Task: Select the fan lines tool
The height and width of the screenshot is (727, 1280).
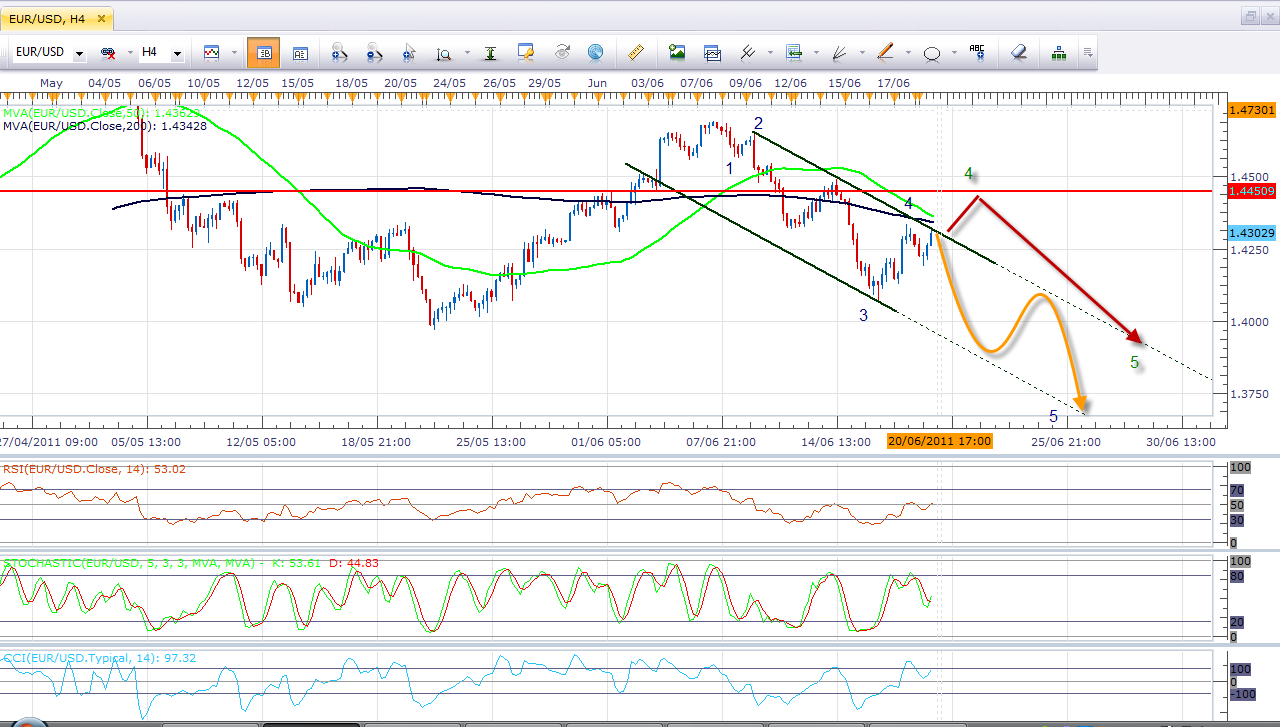Action: [839, 52]
